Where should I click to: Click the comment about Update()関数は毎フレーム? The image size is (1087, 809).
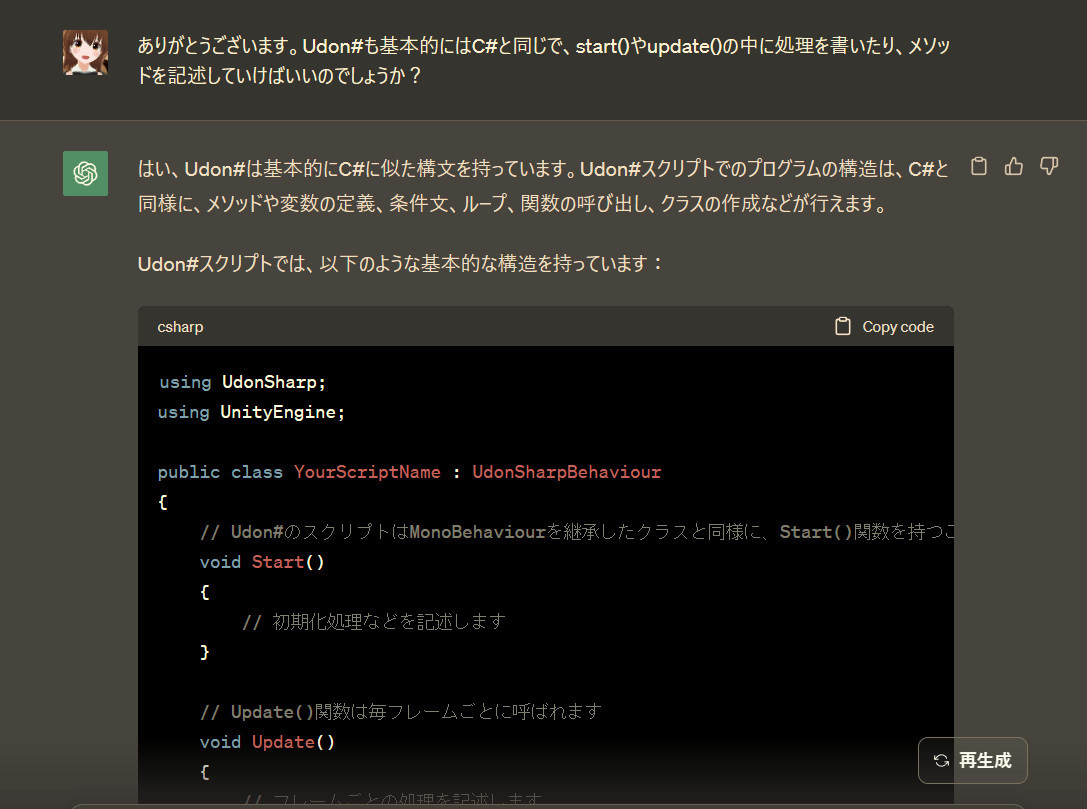pyautogui.click(x=401, y=712)
